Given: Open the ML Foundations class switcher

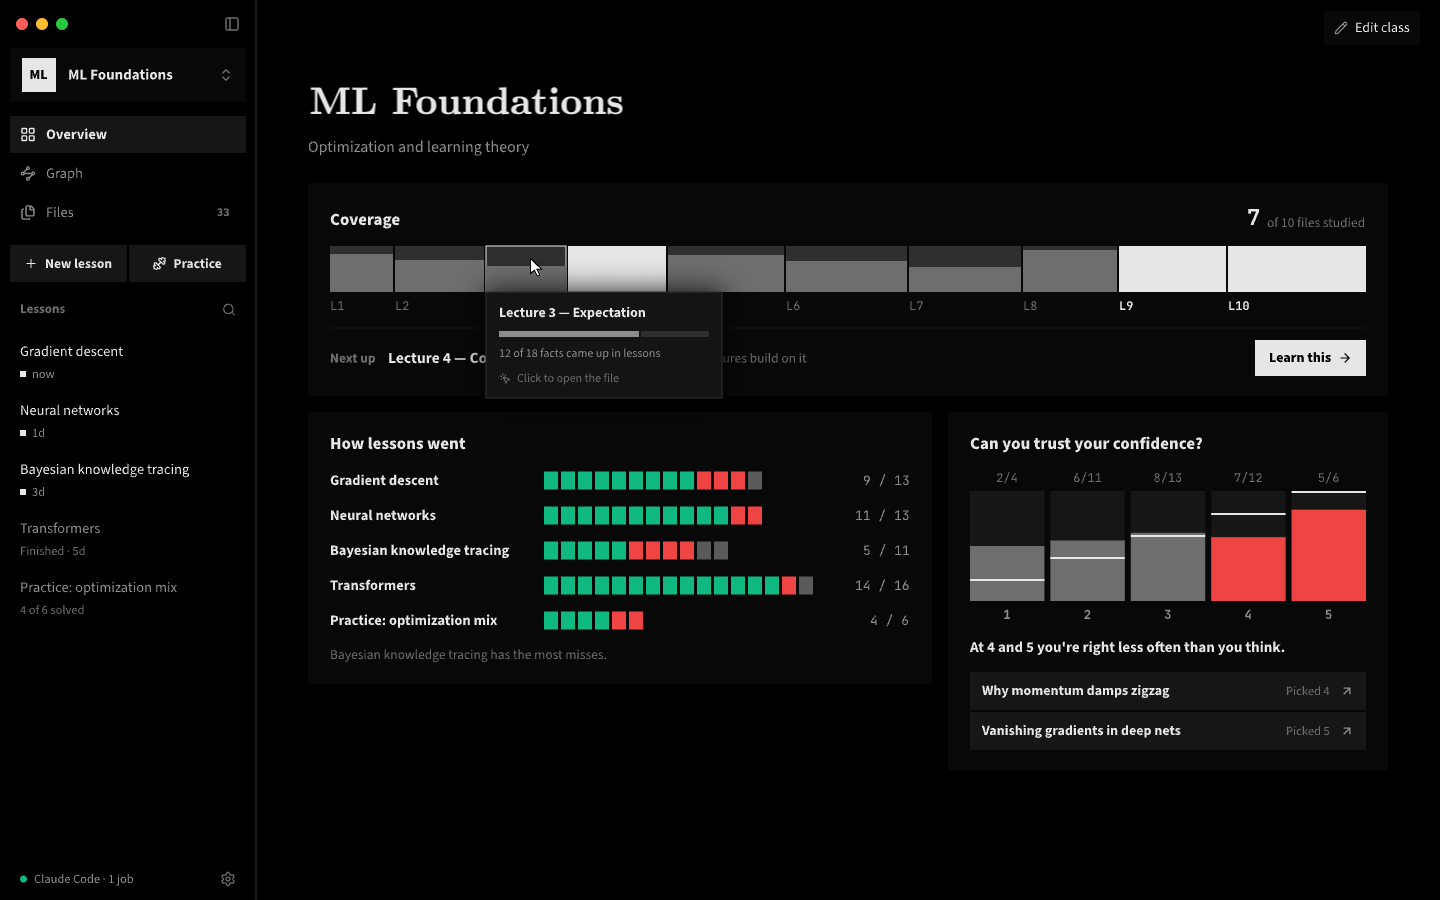Looking at the screenshot, I should click(128, 75).
